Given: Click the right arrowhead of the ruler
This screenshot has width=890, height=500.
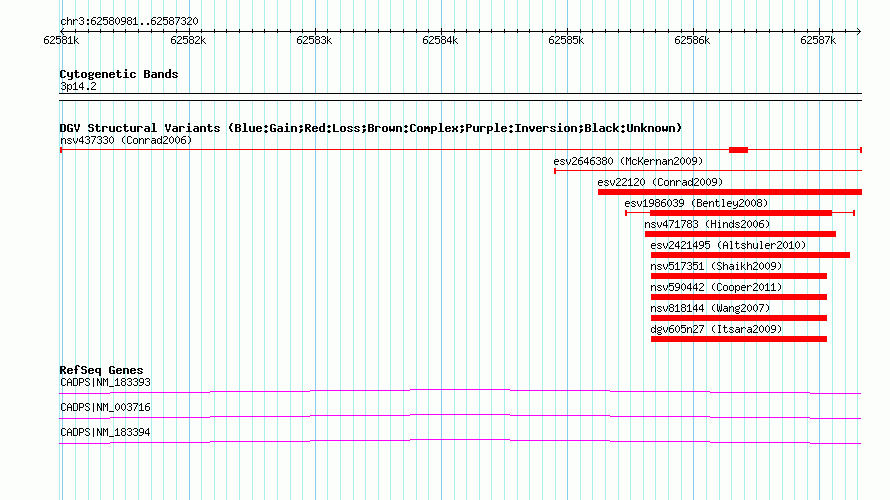Looking at the screenshot, I should click(x=859, y=31).
